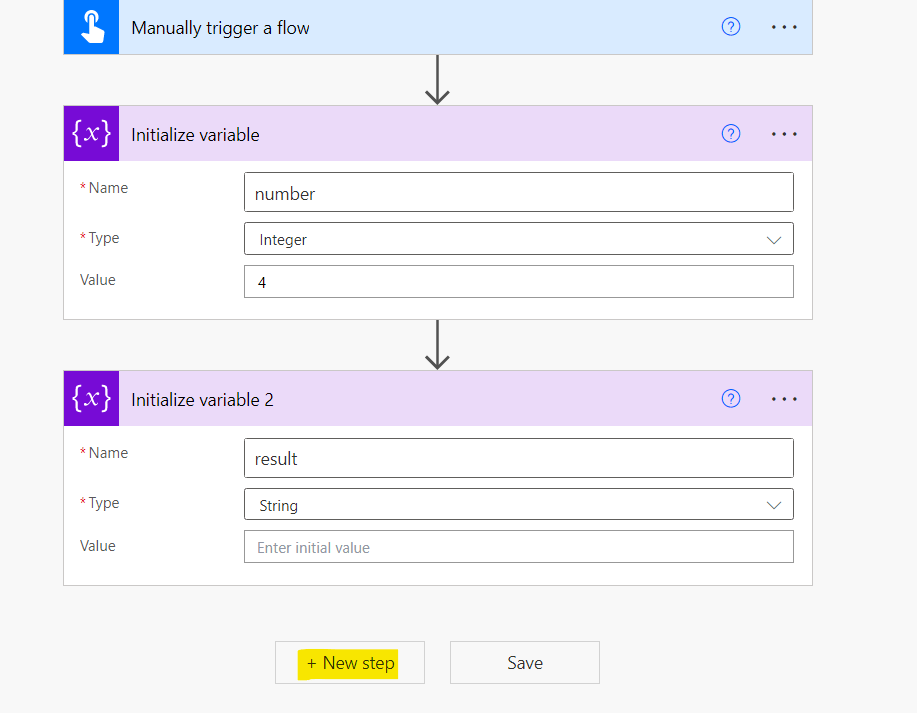This screenshot has width=917, height=713.
Task: Click the empty Enter initial value field
Action: click(519, 546)
